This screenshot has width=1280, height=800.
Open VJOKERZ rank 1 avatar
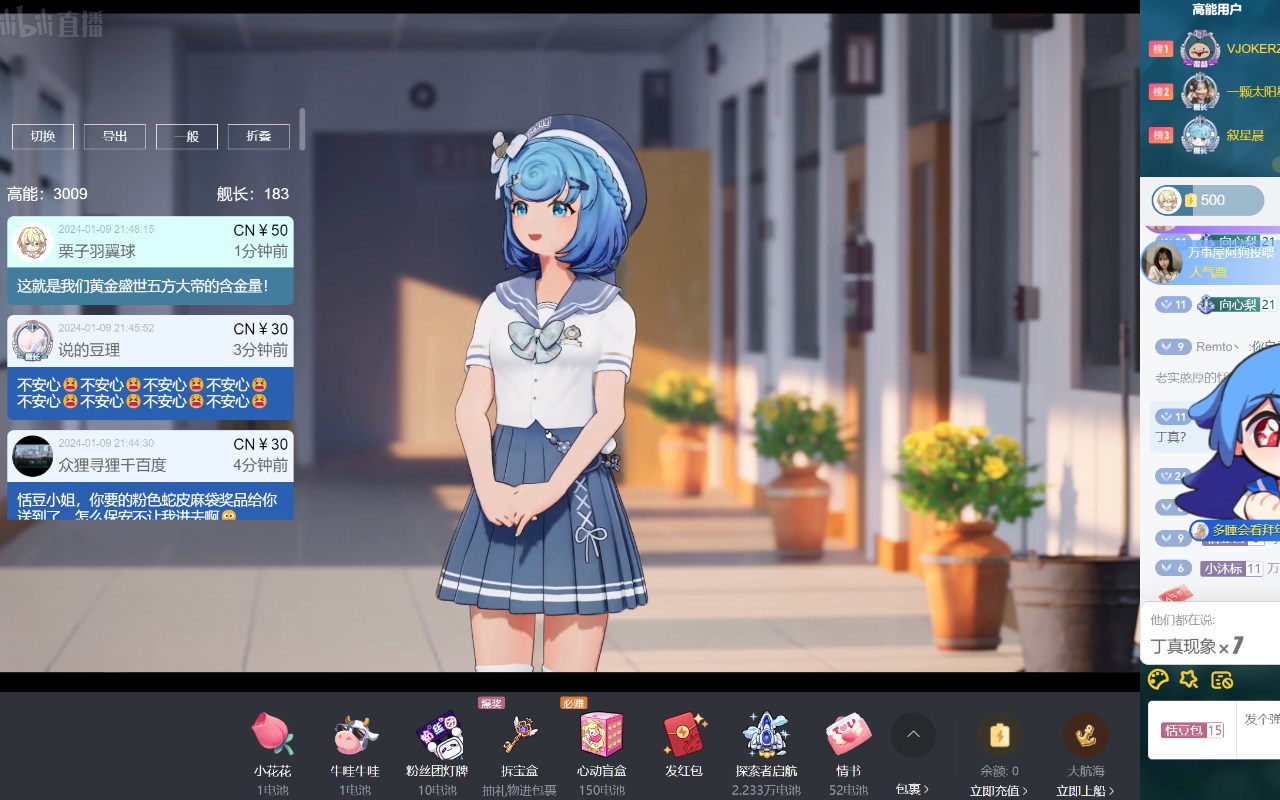[1199, 48]
